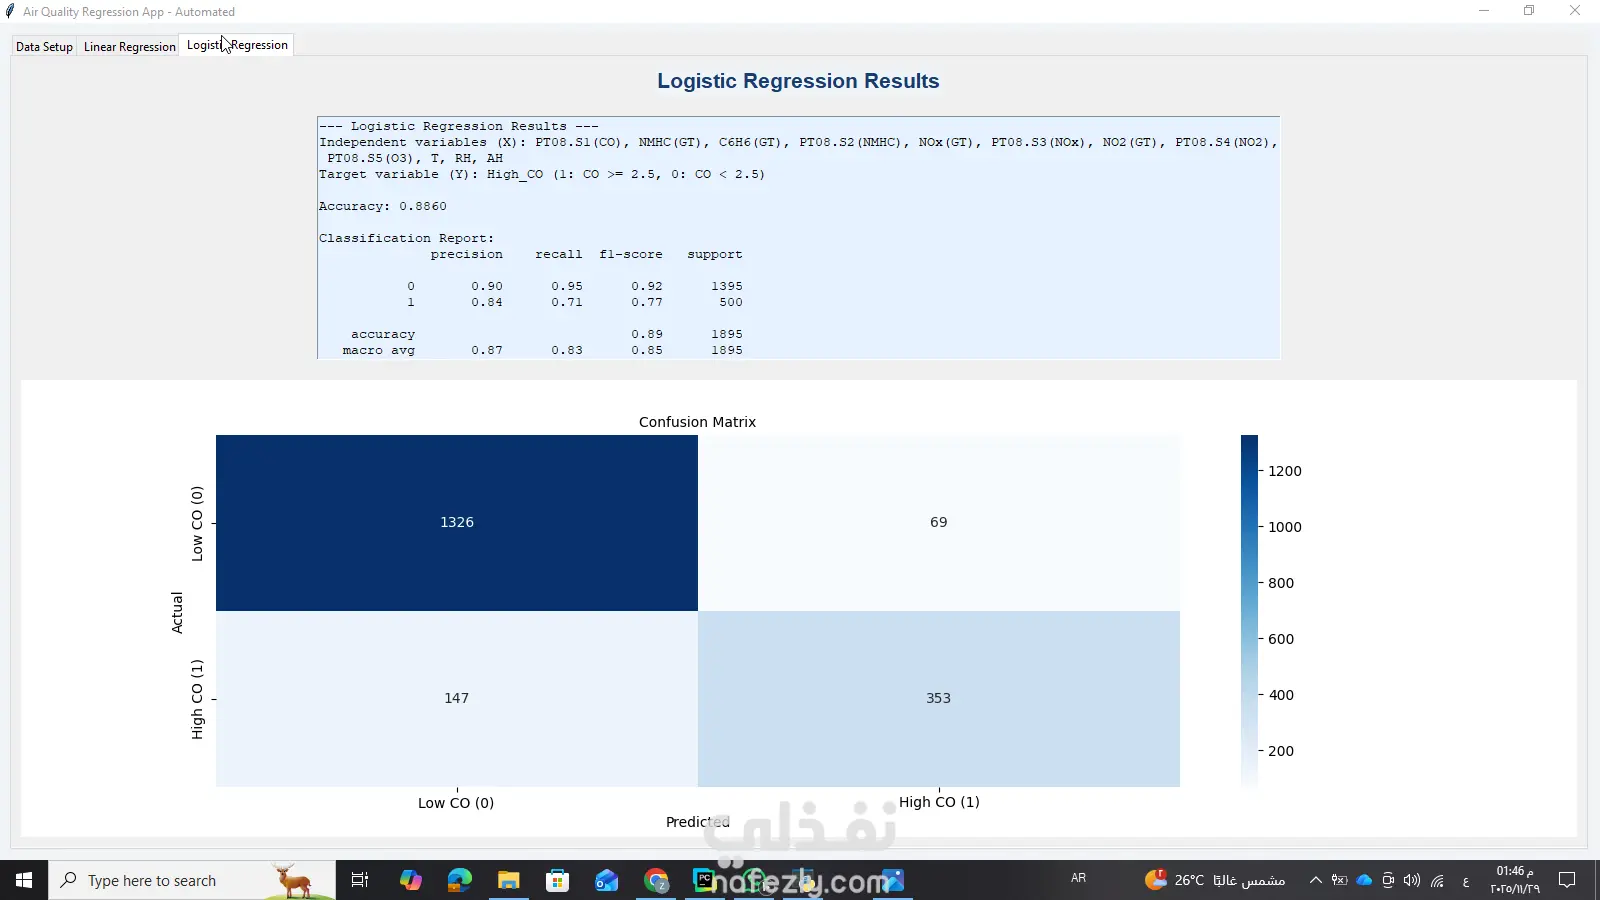Expand the hidden system tray icons chevron

point(1316,880)
